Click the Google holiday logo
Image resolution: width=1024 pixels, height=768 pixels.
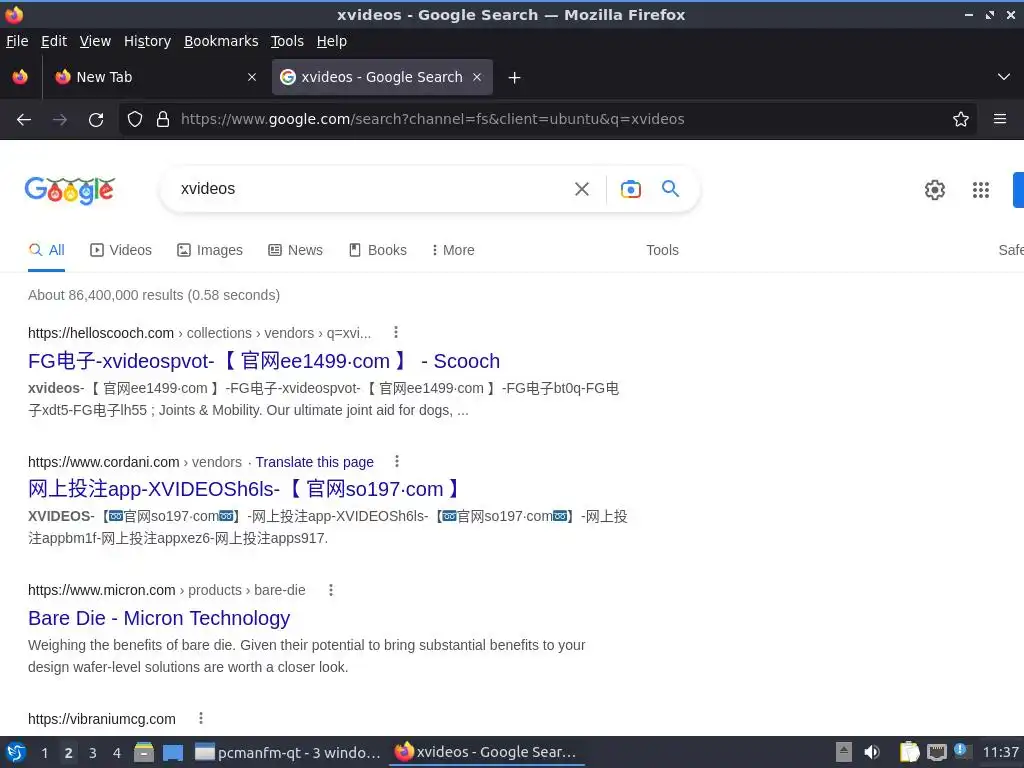[70, 190]
